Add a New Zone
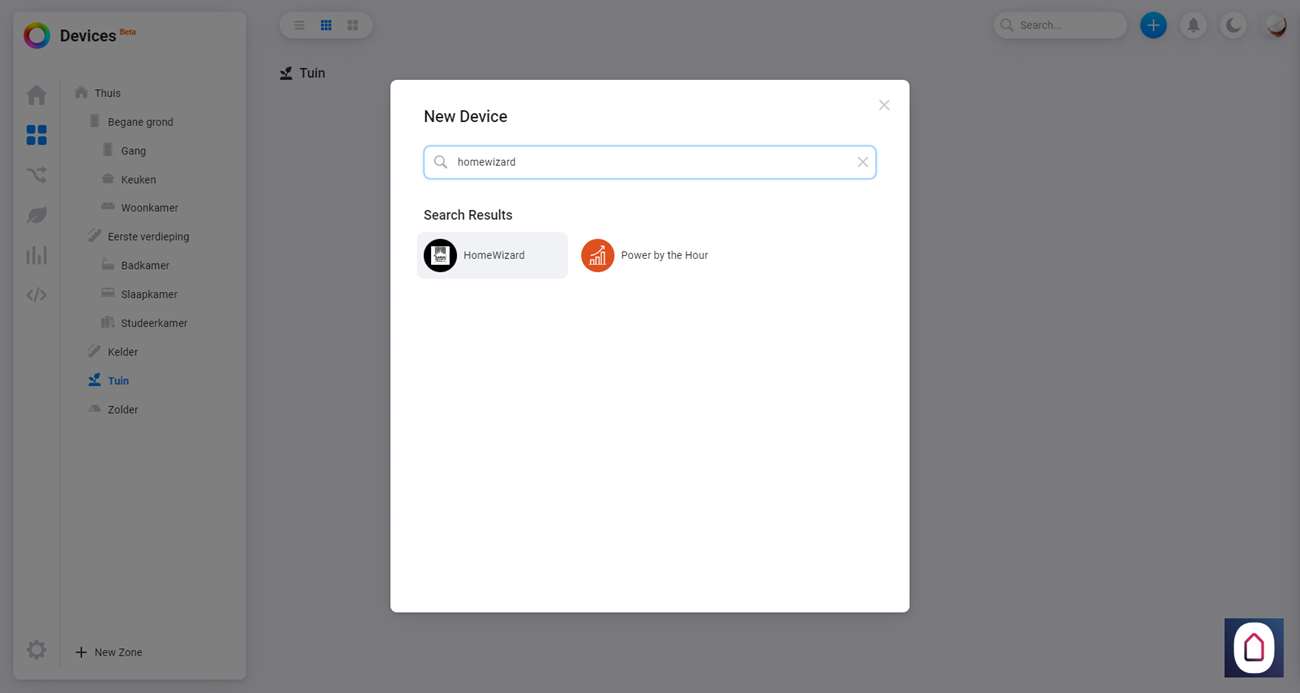Viewport: 1300px width, 693px height. 109,652
